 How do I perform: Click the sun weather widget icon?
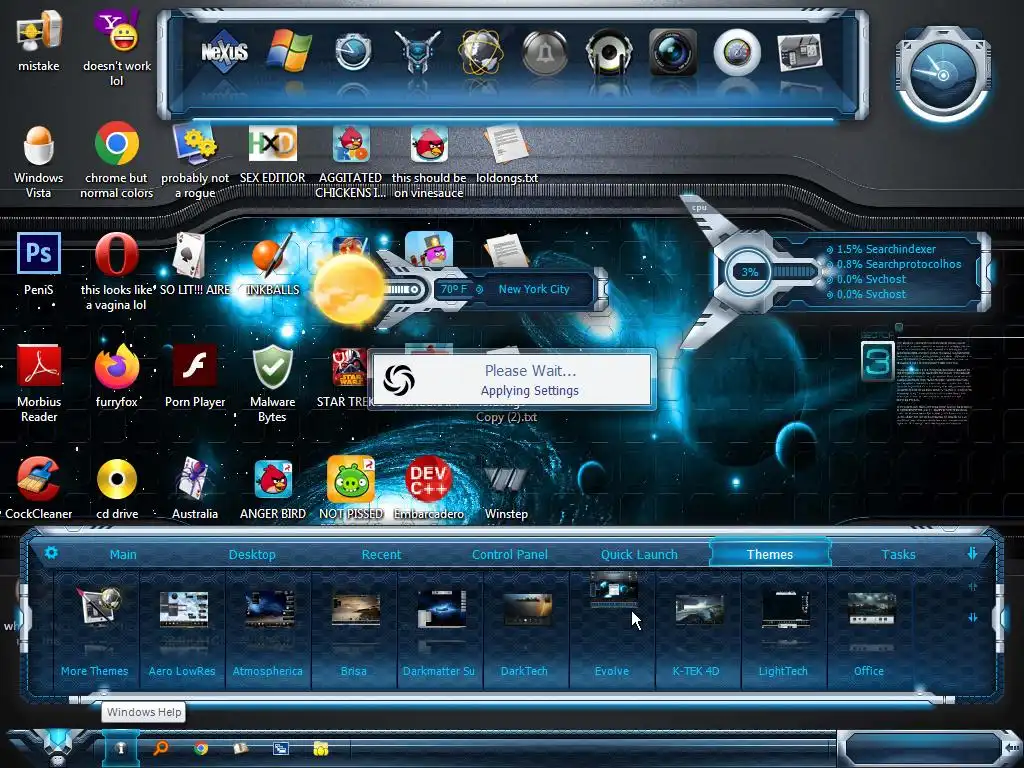[348, 289]
